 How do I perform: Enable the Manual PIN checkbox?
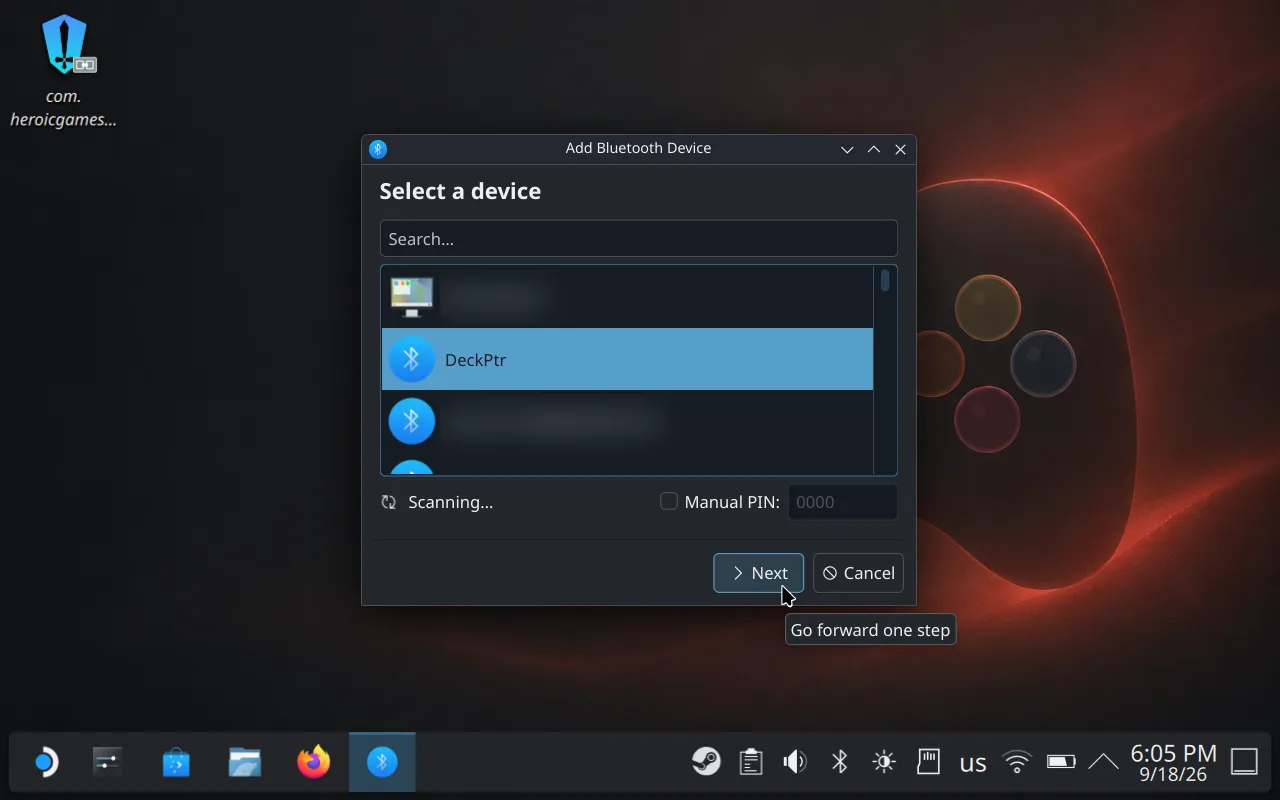(x=669, y=502)
